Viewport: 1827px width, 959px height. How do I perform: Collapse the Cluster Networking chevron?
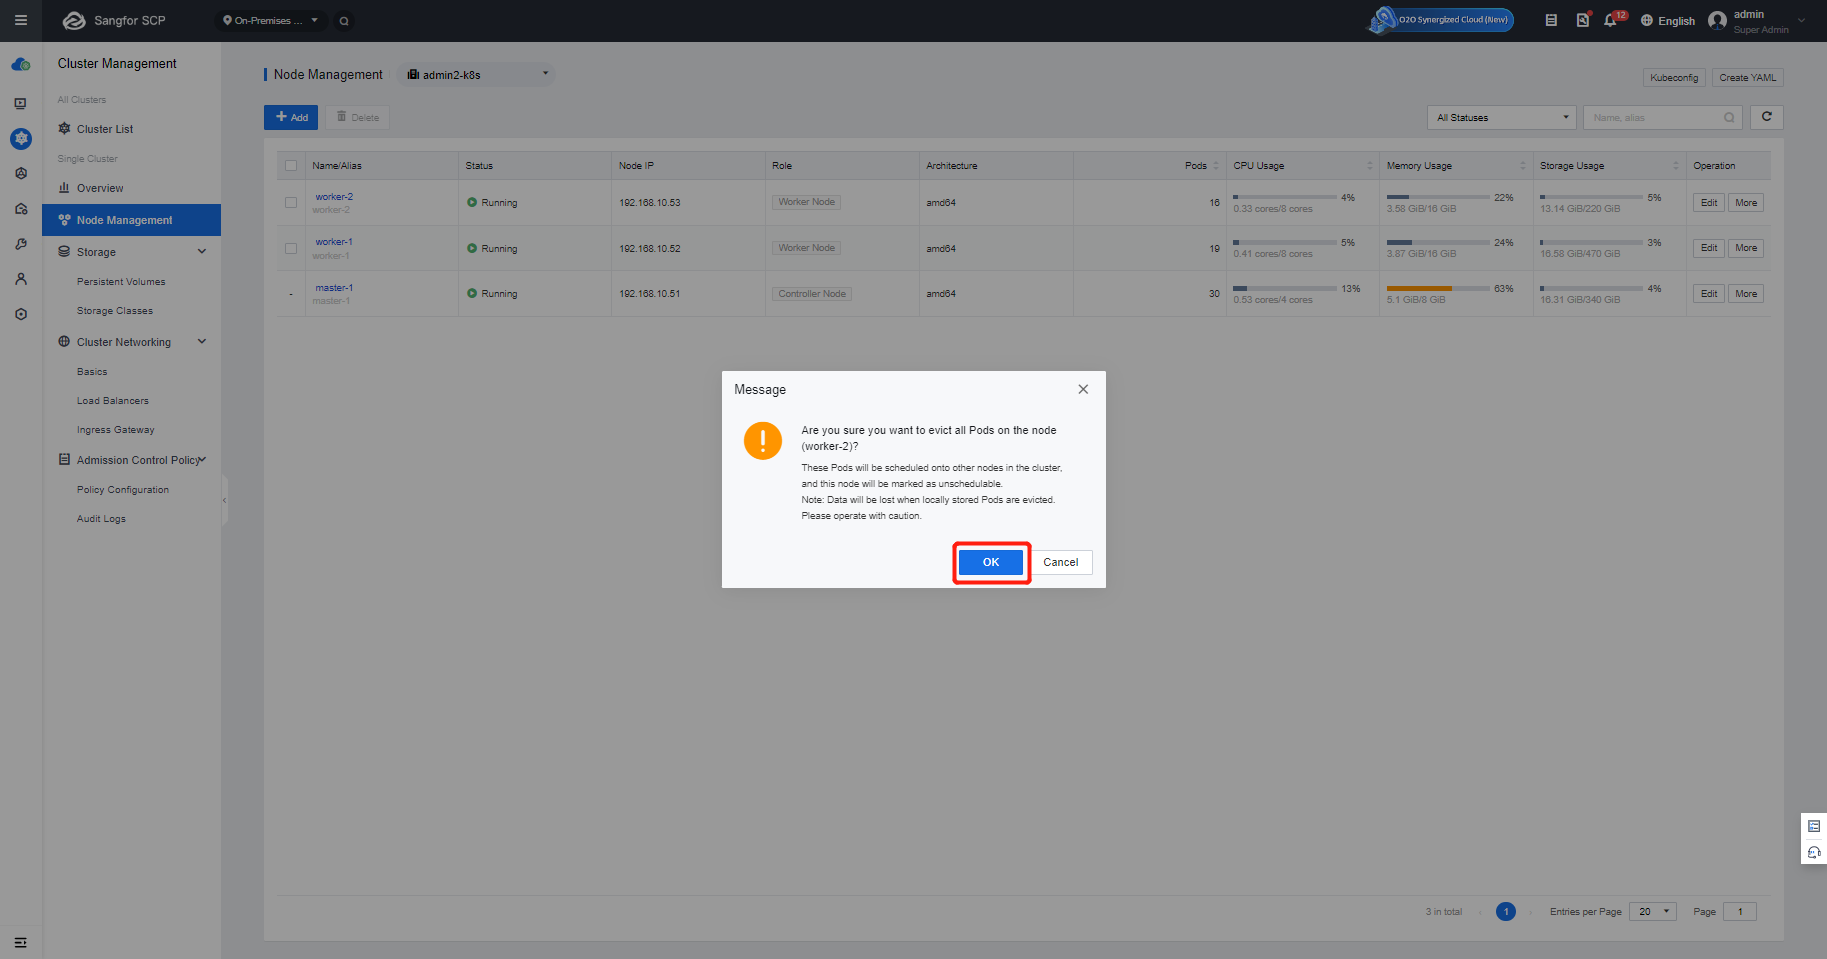click(202, 342)
